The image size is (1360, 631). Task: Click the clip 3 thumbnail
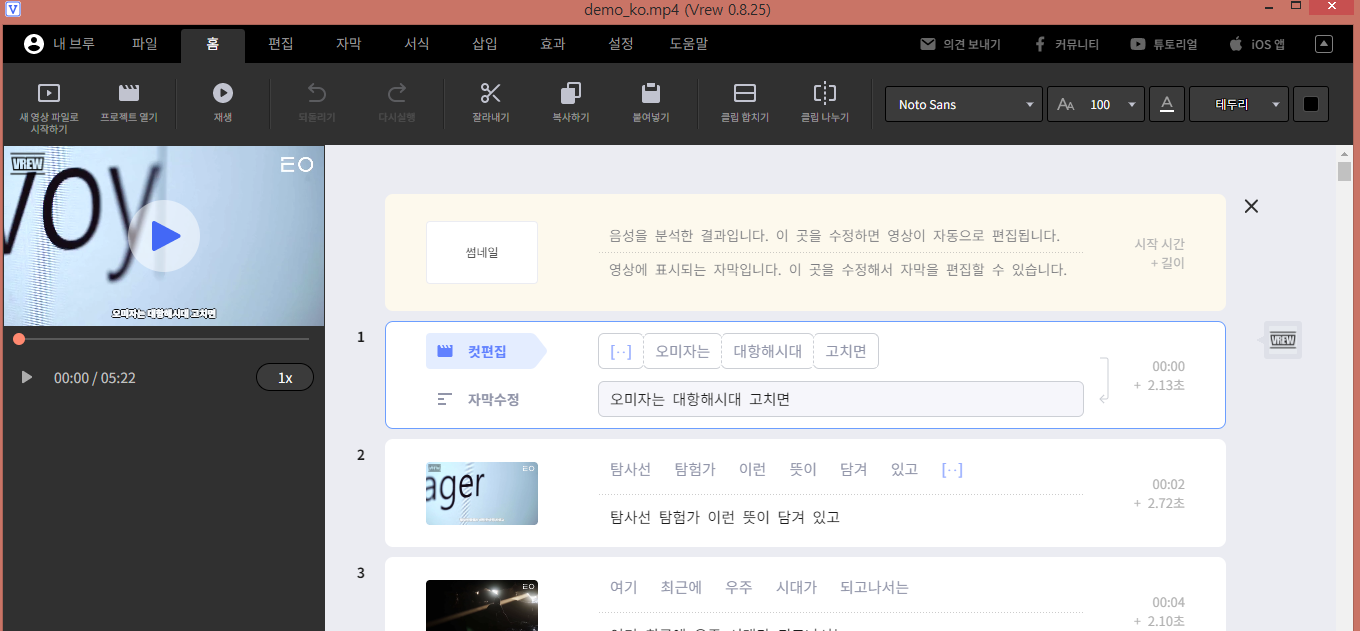point(482,606)
